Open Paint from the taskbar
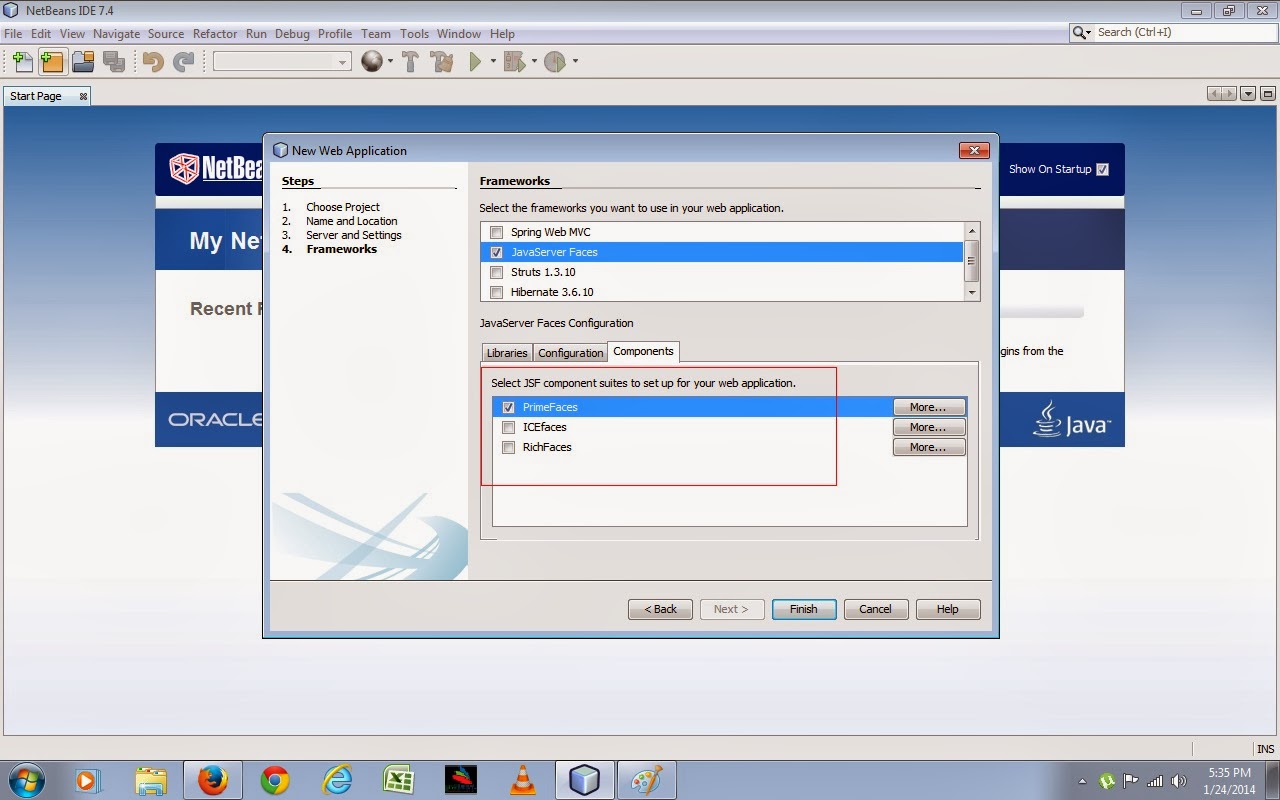This screenshot has height=800, width=1280. [646, 780]
